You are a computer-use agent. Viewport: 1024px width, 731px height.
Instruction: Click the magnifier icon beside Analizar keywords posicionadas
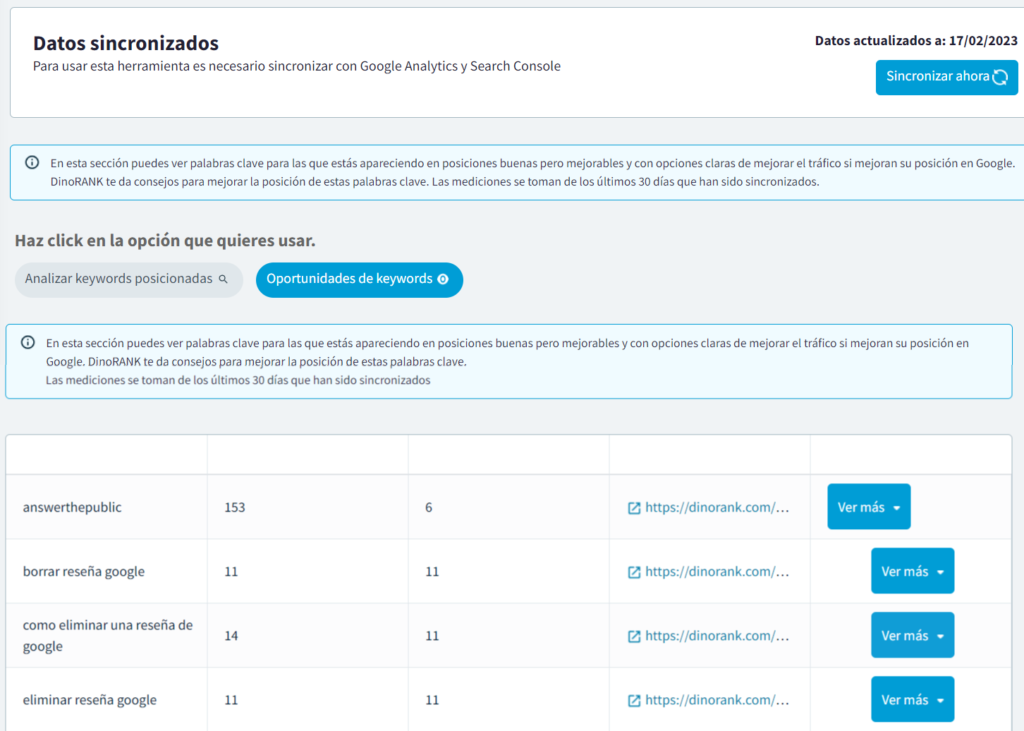coord(223,280)
